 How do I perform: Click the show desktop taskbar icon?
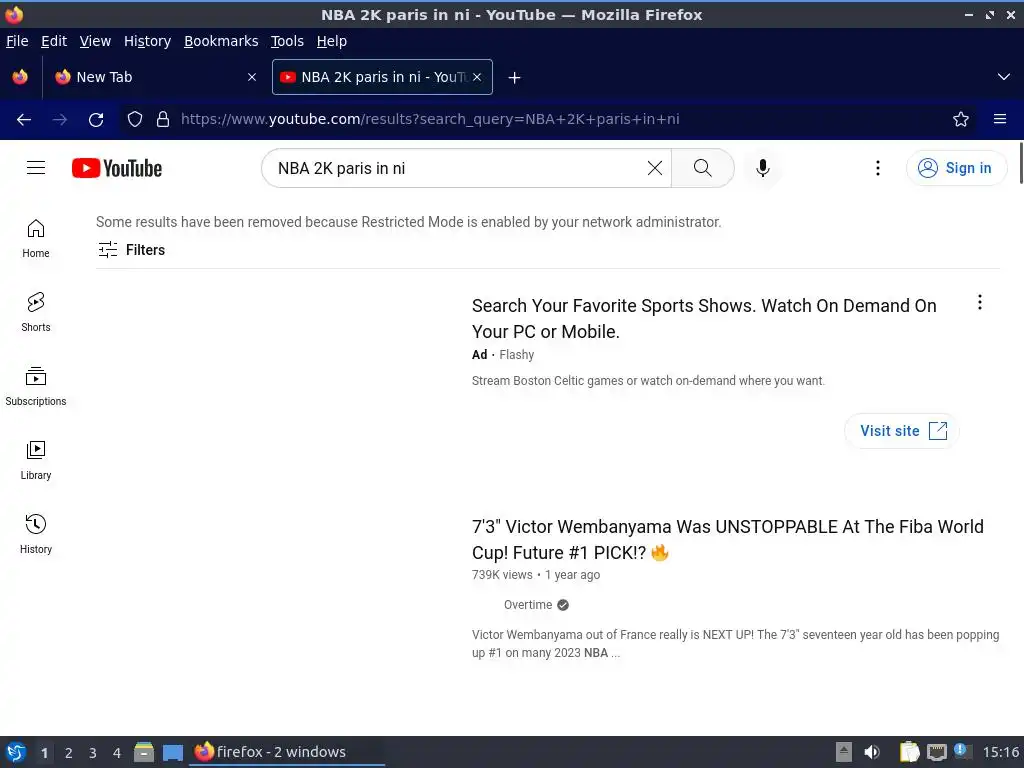pos(172,752)
